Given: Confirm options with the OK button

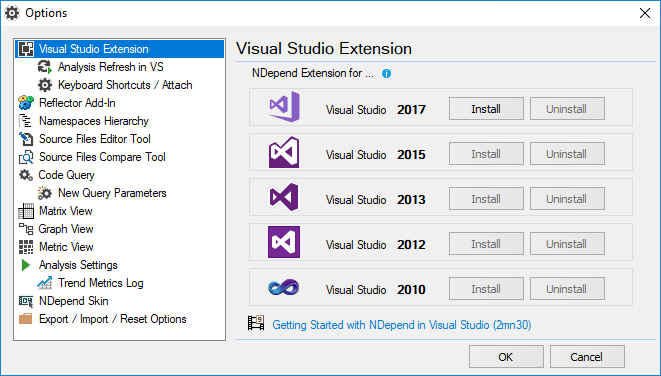Looking at the screenshot, I should pos(506,357).
